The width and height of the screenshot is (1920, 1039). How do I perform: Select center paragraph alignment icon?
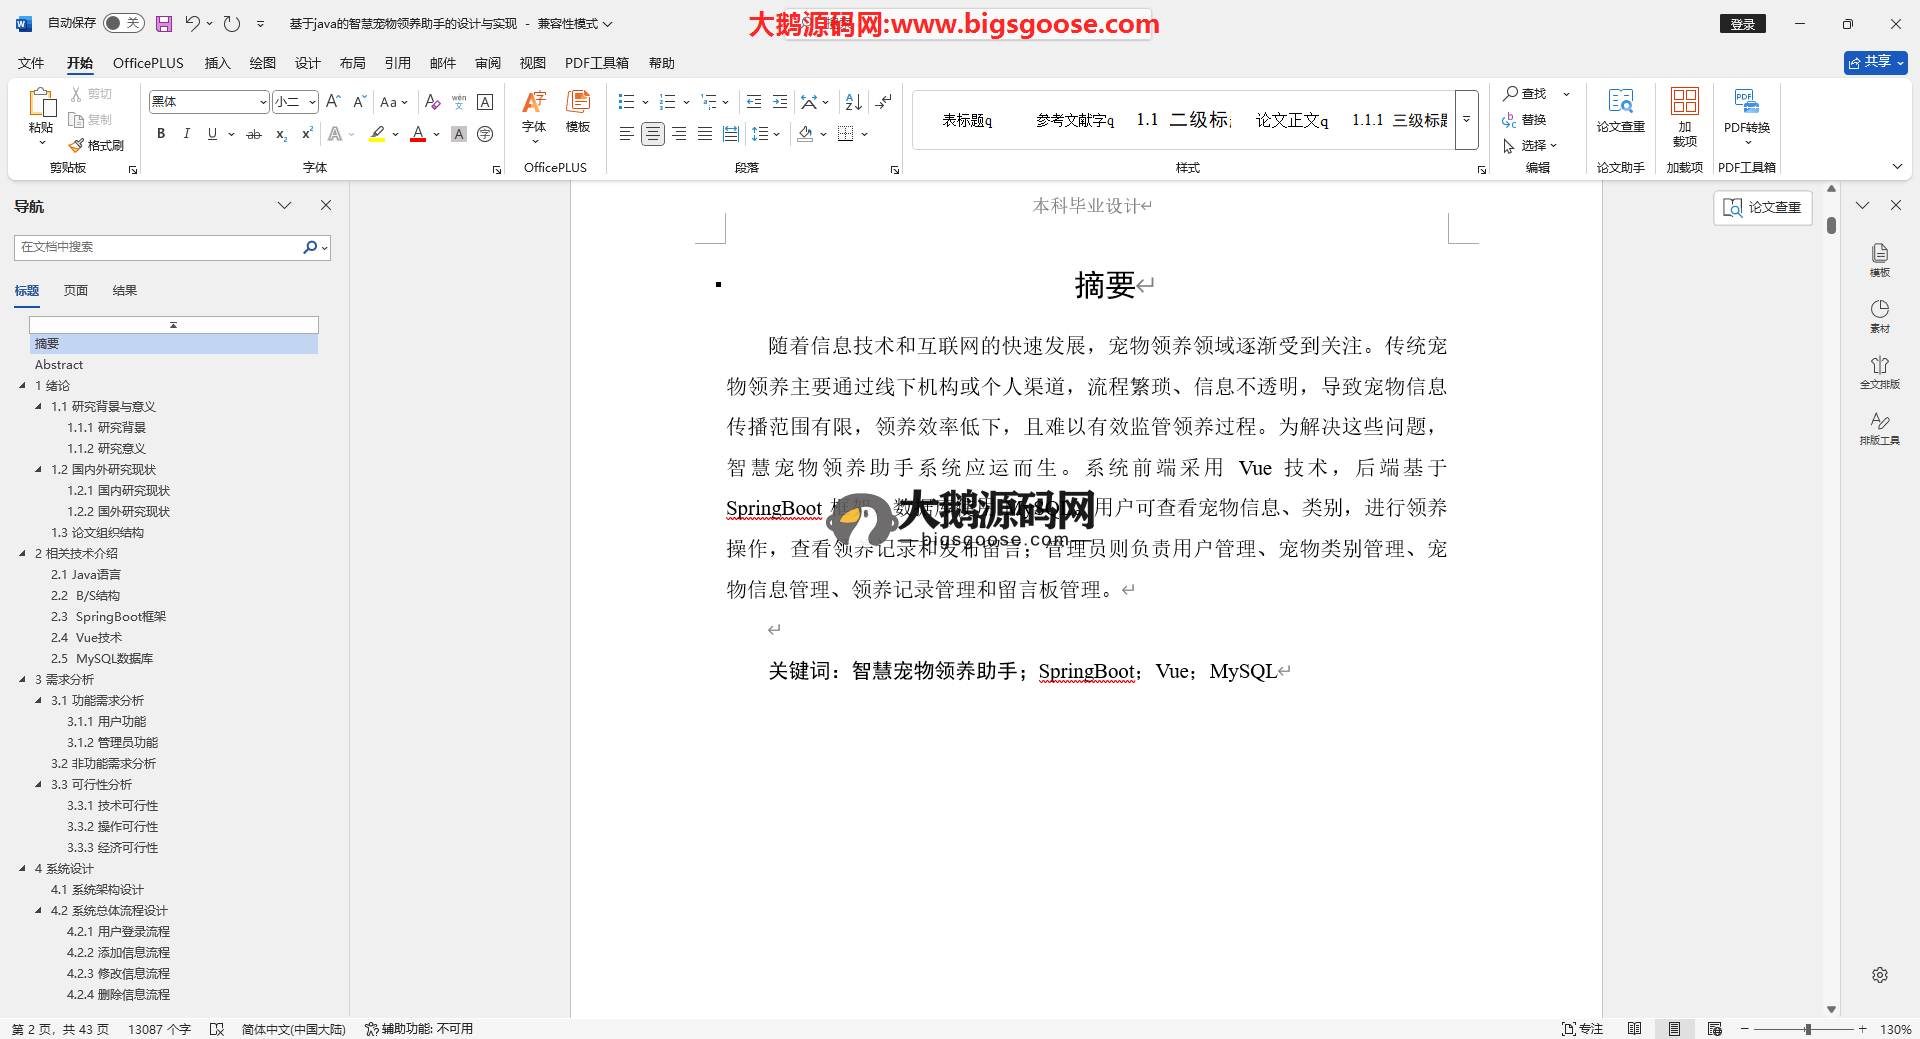click(x=653, y=134)
